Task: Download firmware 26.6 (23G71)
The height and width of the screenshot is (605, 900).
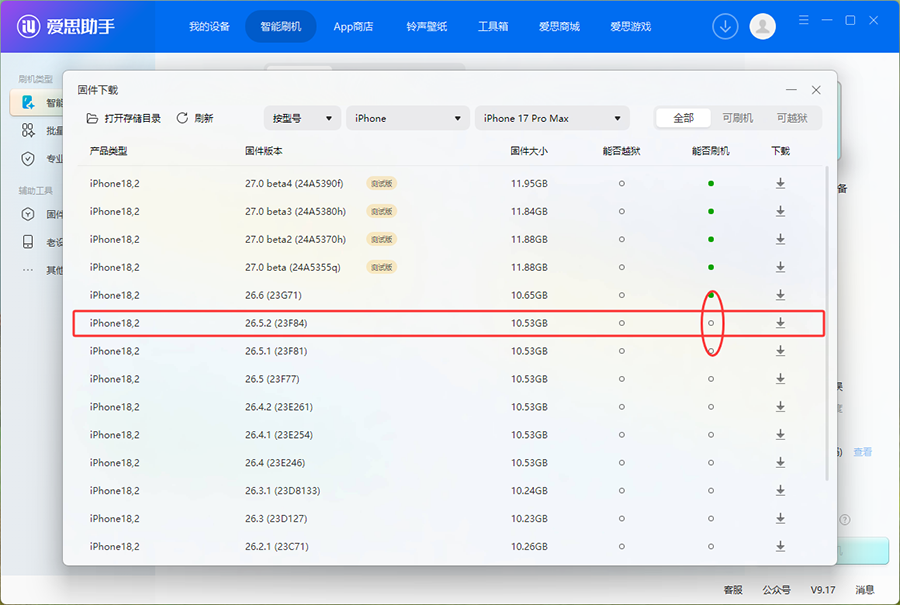Action: click(x=780, y=295)
